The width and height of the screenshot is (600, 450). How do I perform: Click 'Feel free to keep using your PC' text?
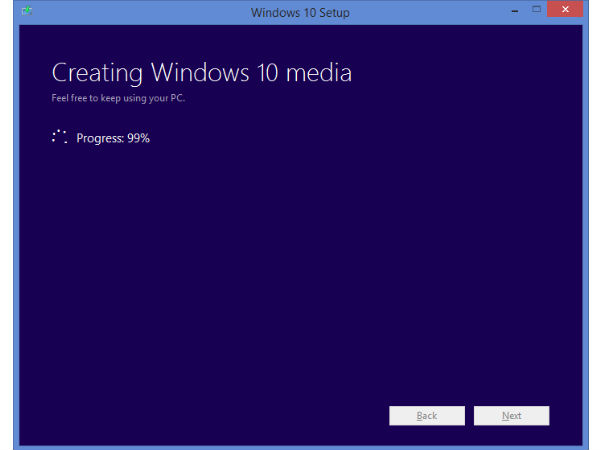[117, 99]
